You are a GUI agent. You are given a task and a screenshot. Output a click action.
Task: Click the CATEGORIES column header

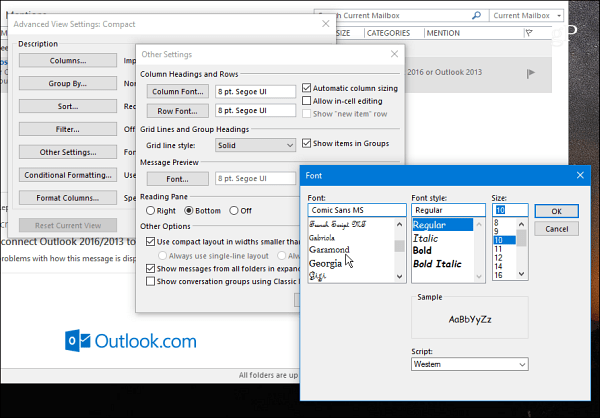click(x=388, y=33)
